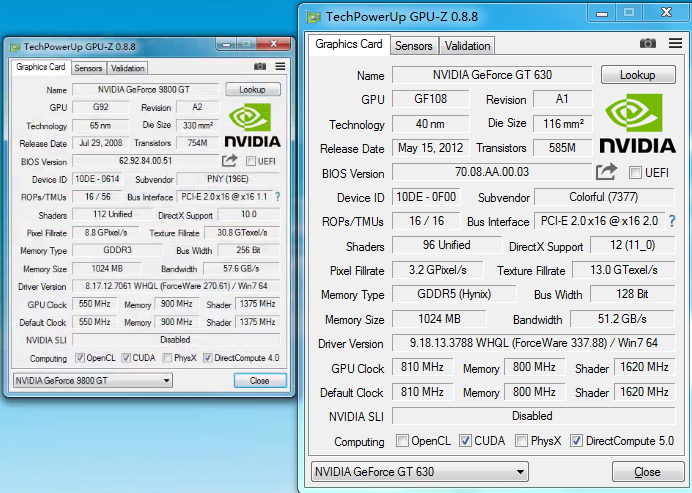Screen dimensions: 692x493
Task: Switch to Validation tab in GT 630 window
Action: point(467,46)
